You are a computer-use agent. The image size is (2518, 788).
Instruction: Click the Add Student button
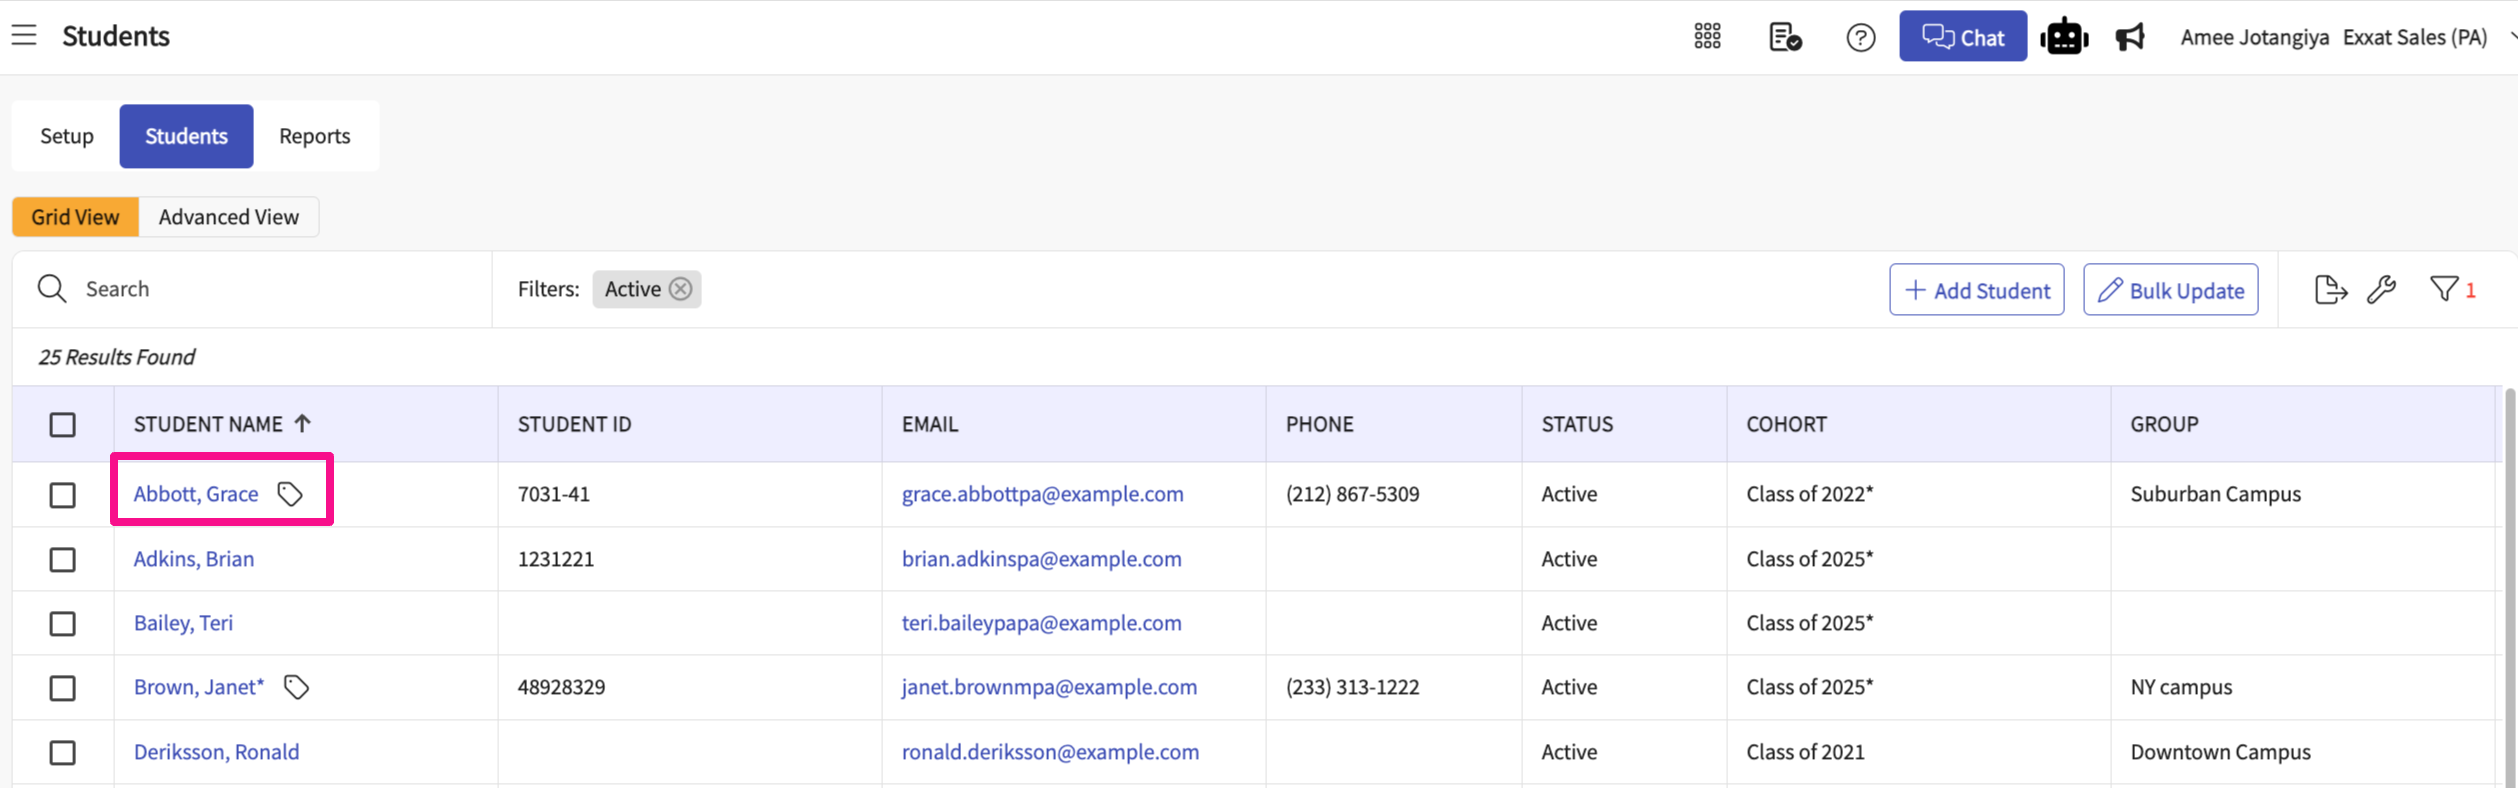[1976, 290]
